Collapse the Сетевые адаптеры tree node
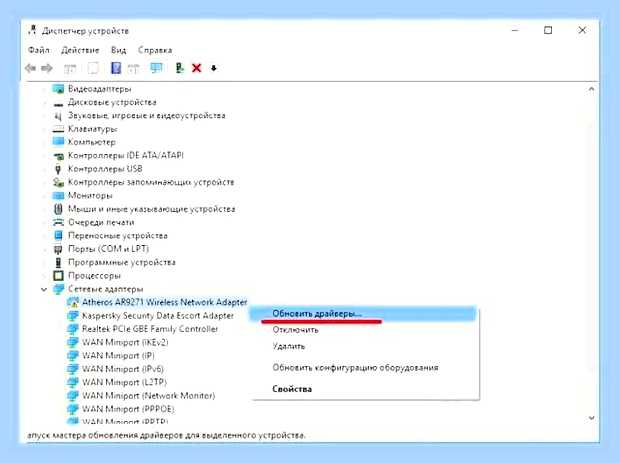This screenshot has width=620, height=463. tap(44, 289)
